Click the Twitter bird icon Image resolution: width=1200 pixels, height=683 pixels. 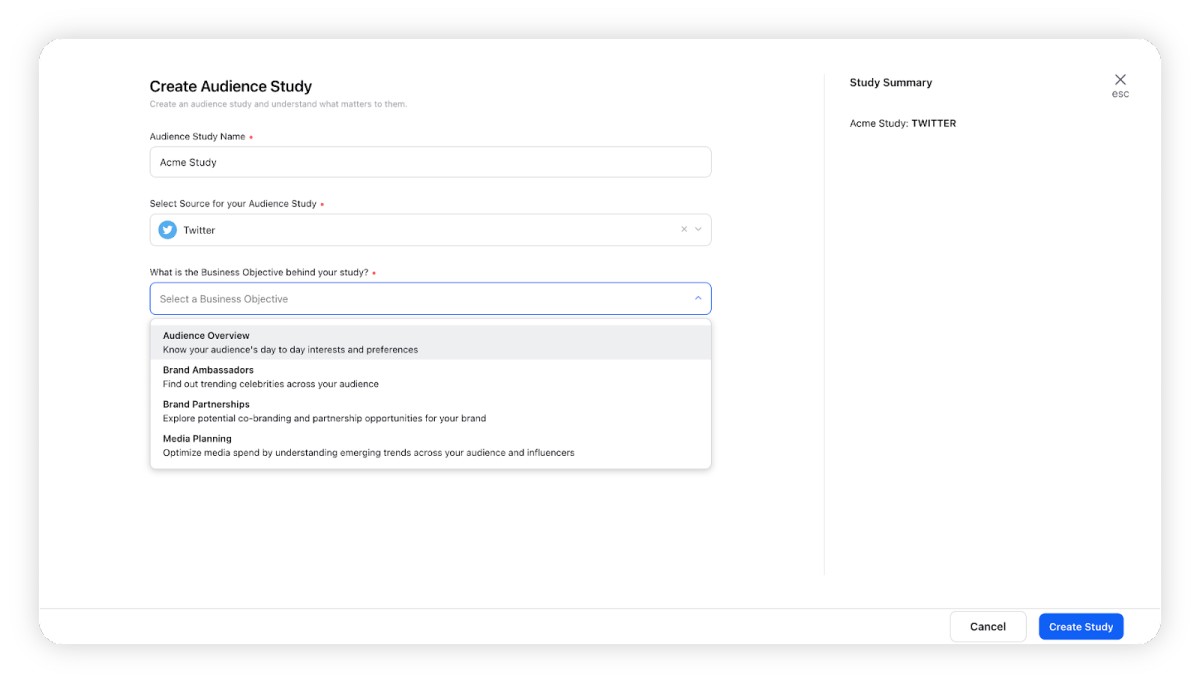coord(168,230)
